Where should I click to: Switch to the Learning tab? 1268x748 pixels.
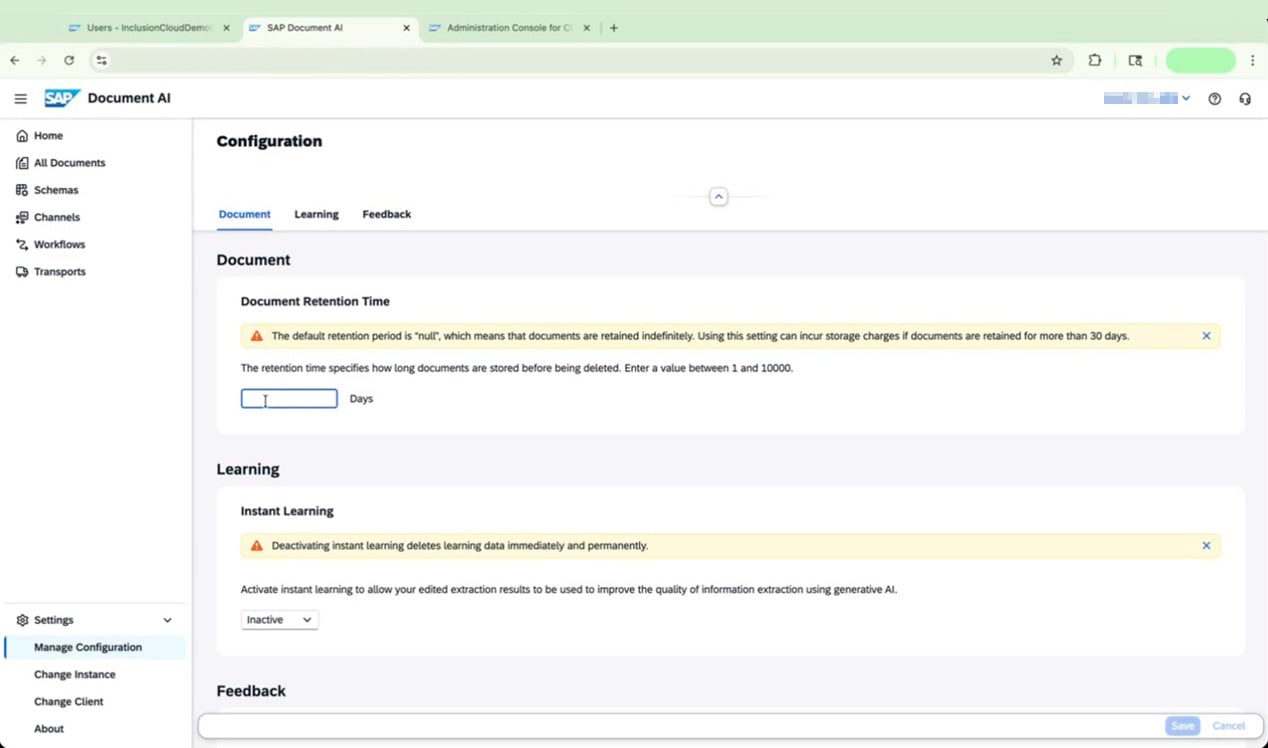point(316,214)
